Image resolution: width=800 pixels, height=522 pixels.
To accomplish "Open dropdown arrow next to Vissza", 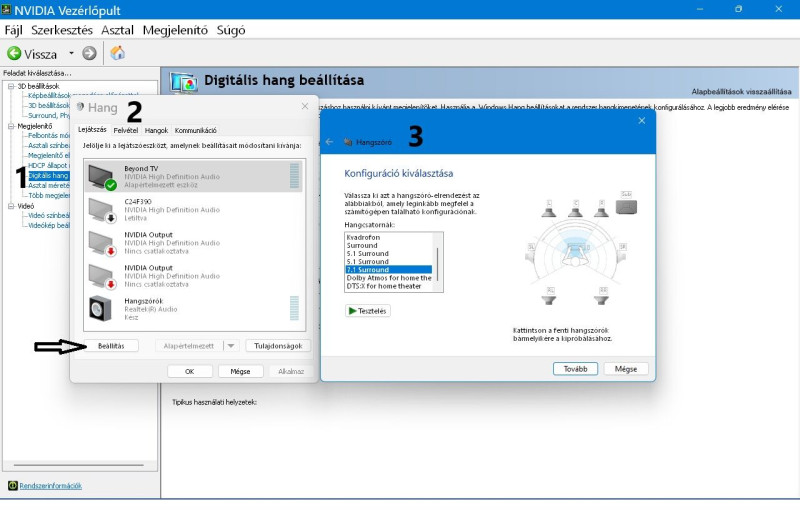I will point(71,53).
